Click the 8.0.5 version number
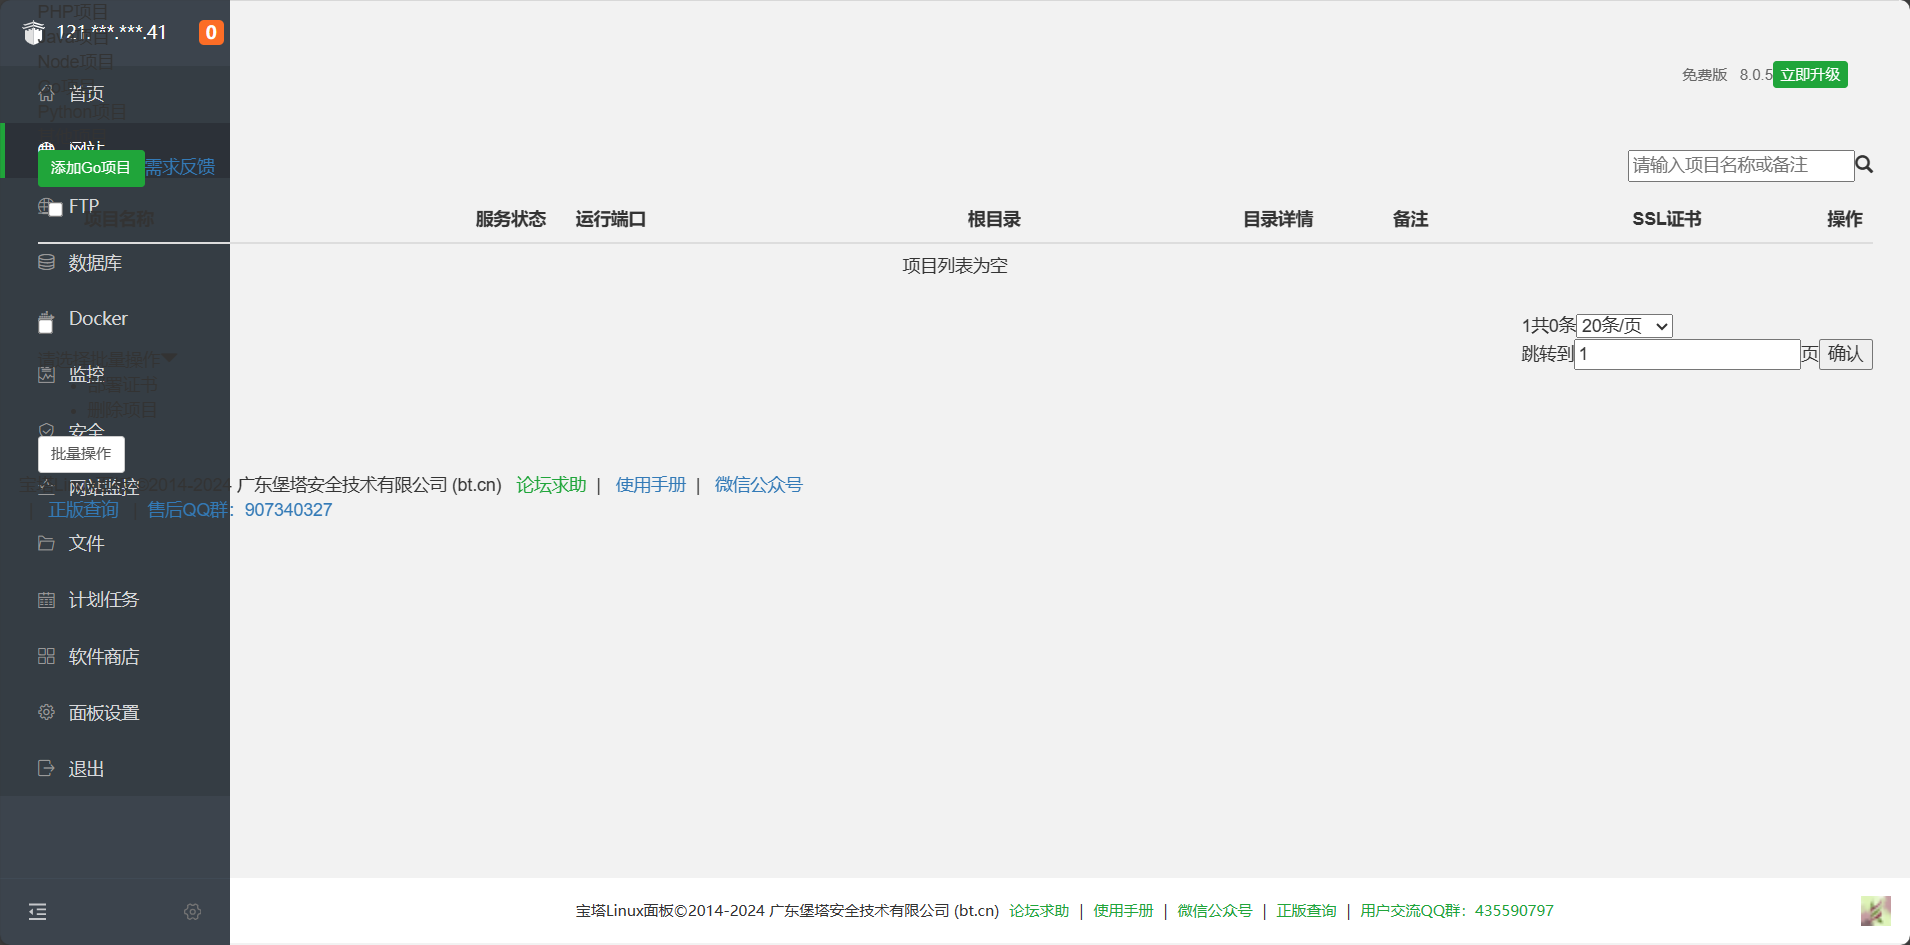This screenshot has width=1910, height=945. click(x=1756, y=75)
